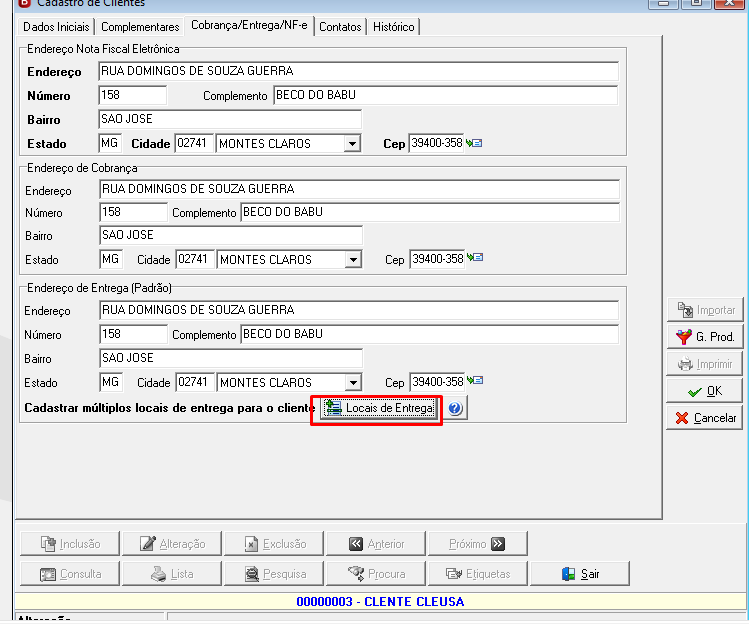Select the Histórico tab
This screenshot has width=749, height=624.
click(394, 27)
